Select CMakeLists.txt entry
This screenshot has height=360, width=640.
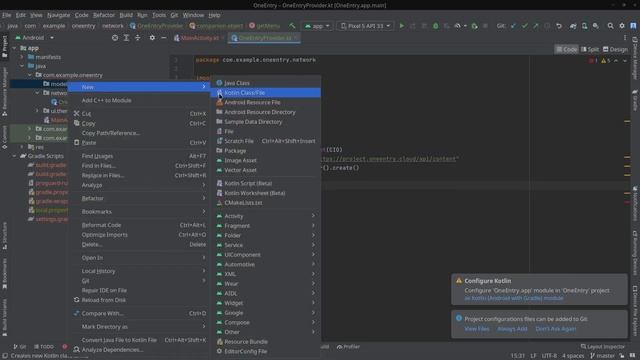point(265,203)
